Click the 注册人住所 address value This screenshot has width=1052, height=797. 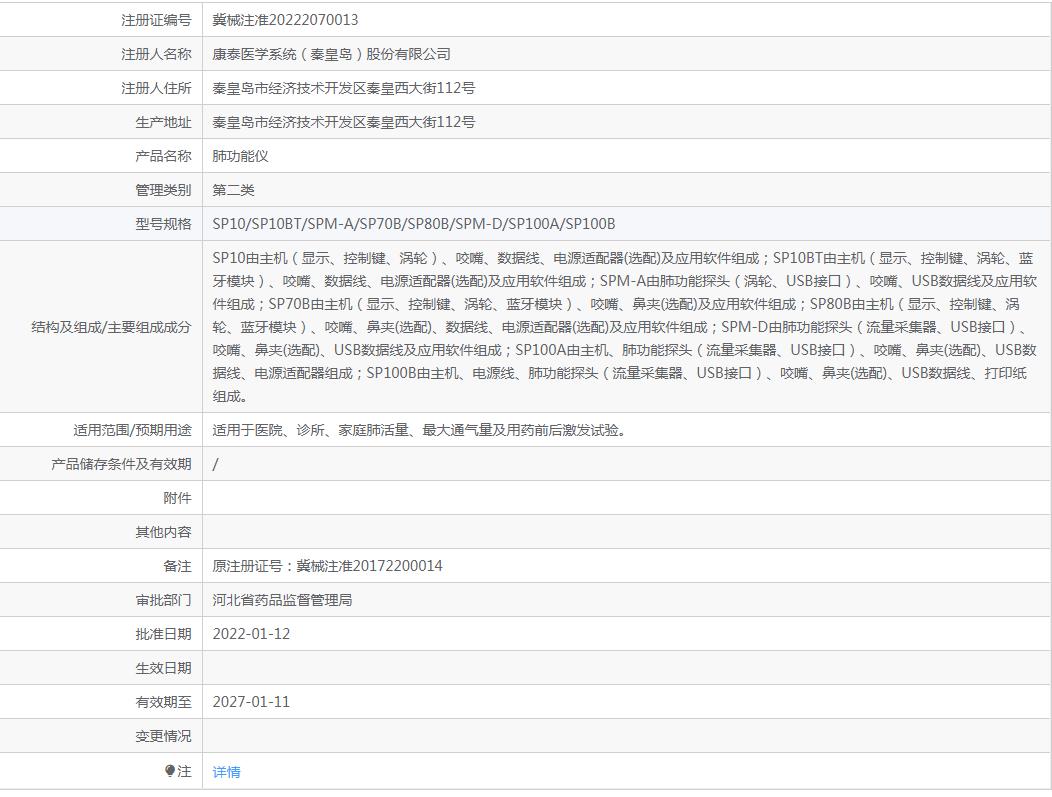[x=344, y=89]
